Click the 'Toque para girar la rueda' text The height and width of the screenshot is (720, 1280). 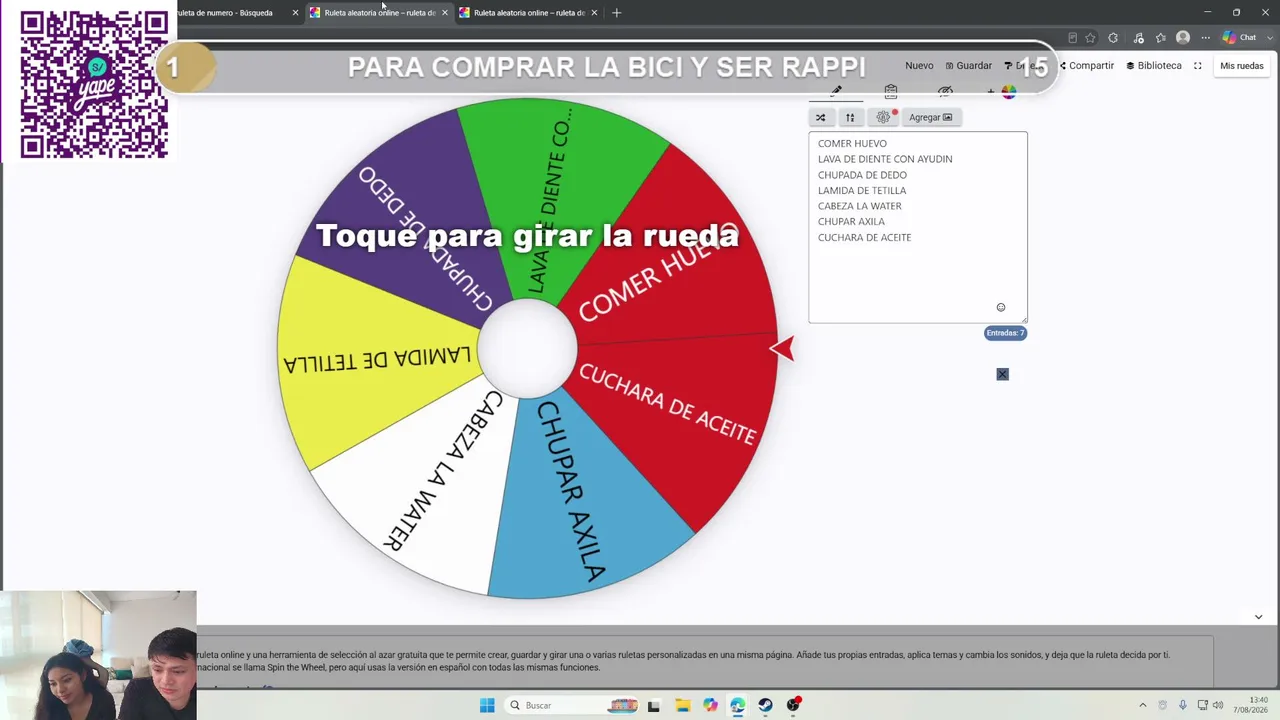click(527, 236)
